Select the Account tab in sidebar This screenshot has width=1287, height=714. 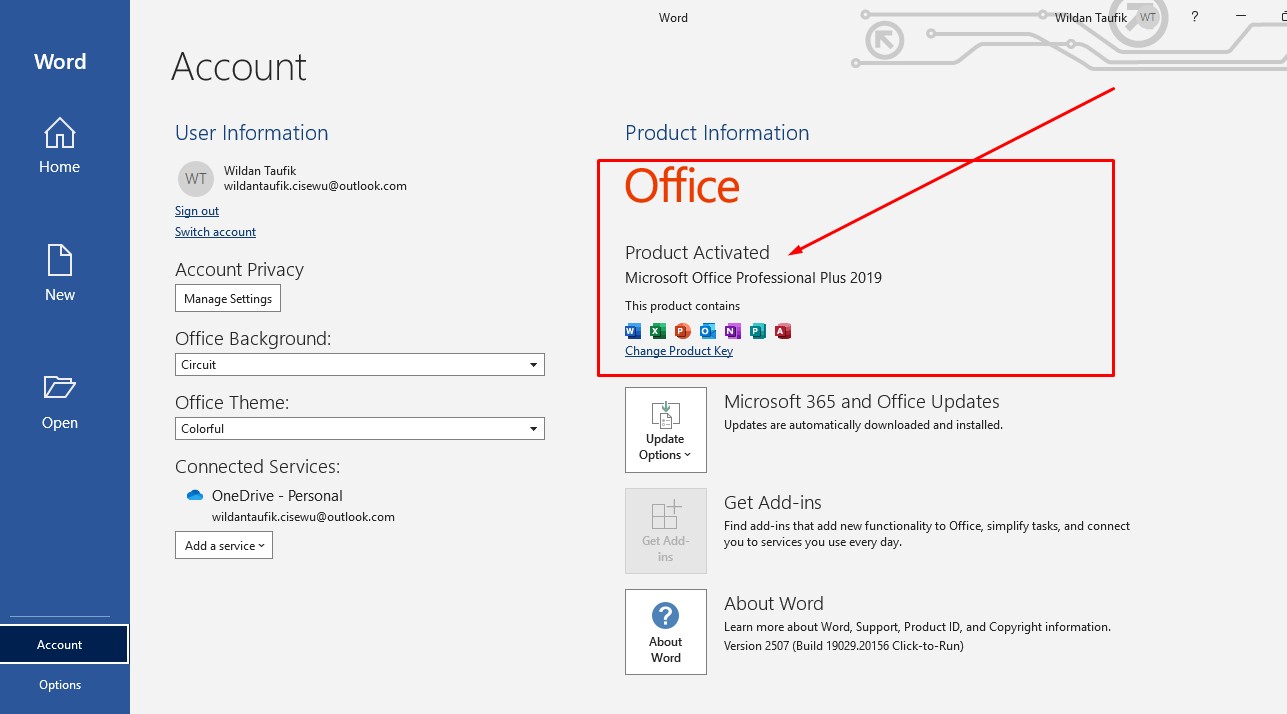[x=64, y=644]
